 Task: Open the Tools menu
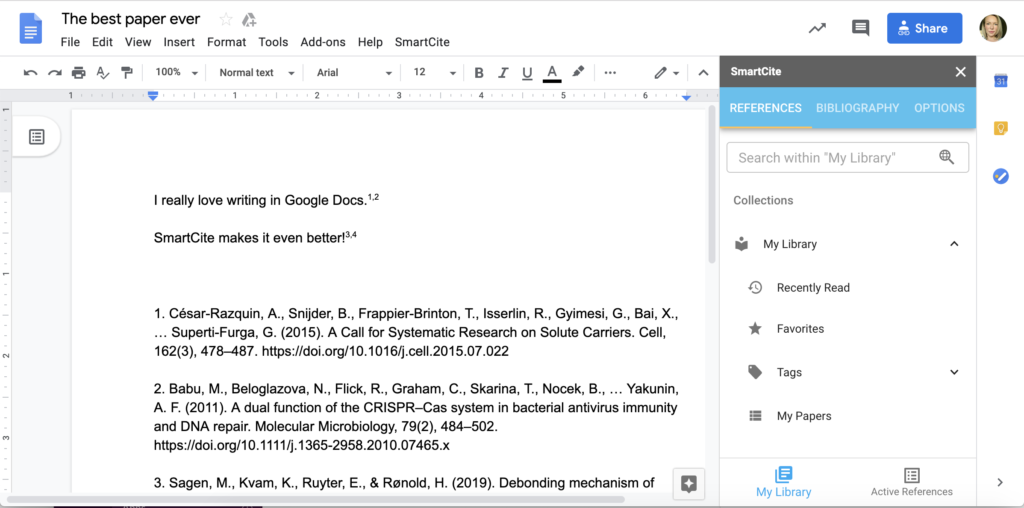click(273, 42)
